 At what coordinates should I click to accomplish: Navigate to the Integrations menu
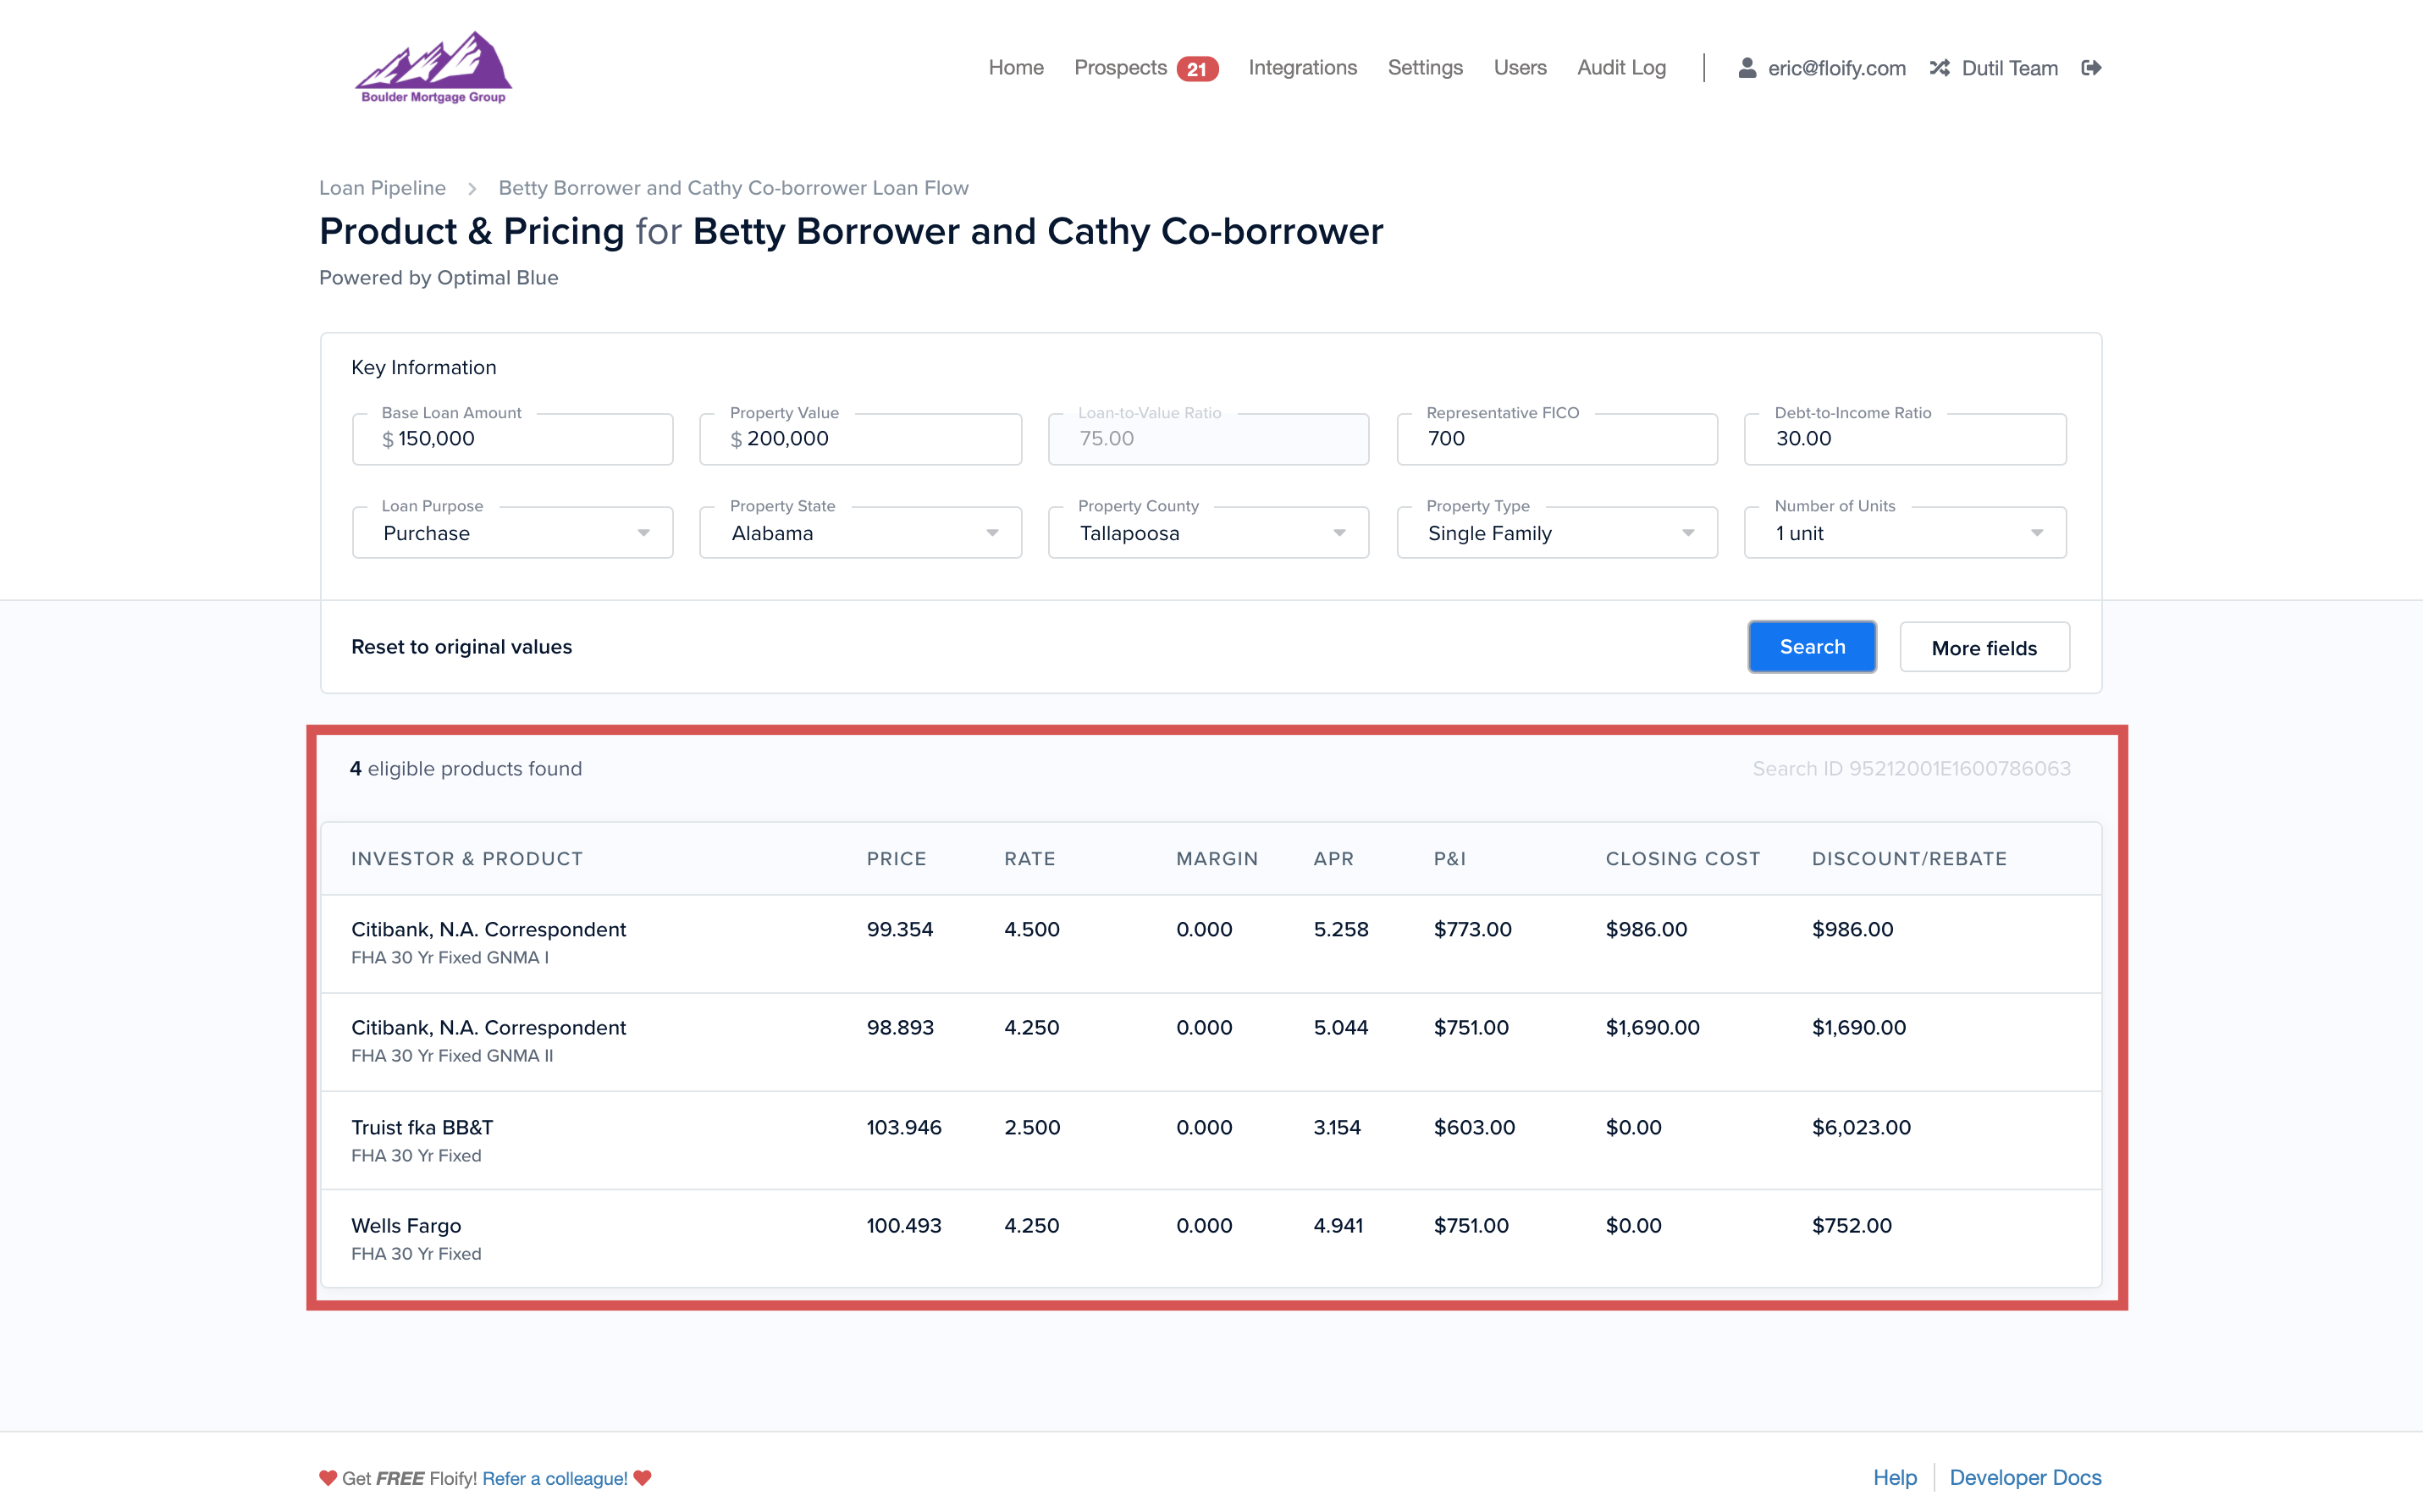1302,67
